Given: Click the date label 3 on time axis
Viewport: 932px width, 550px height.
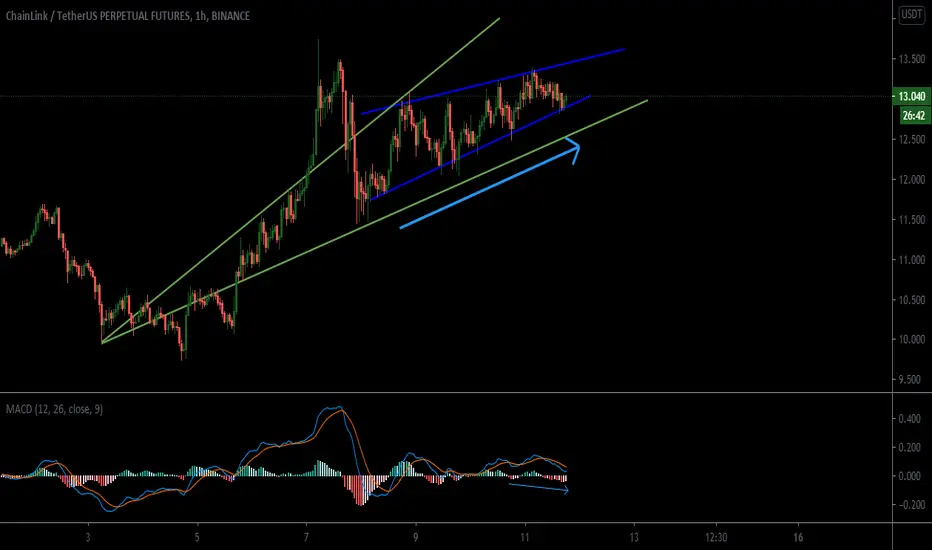Looking at the screenshot, I should (88, 538).
